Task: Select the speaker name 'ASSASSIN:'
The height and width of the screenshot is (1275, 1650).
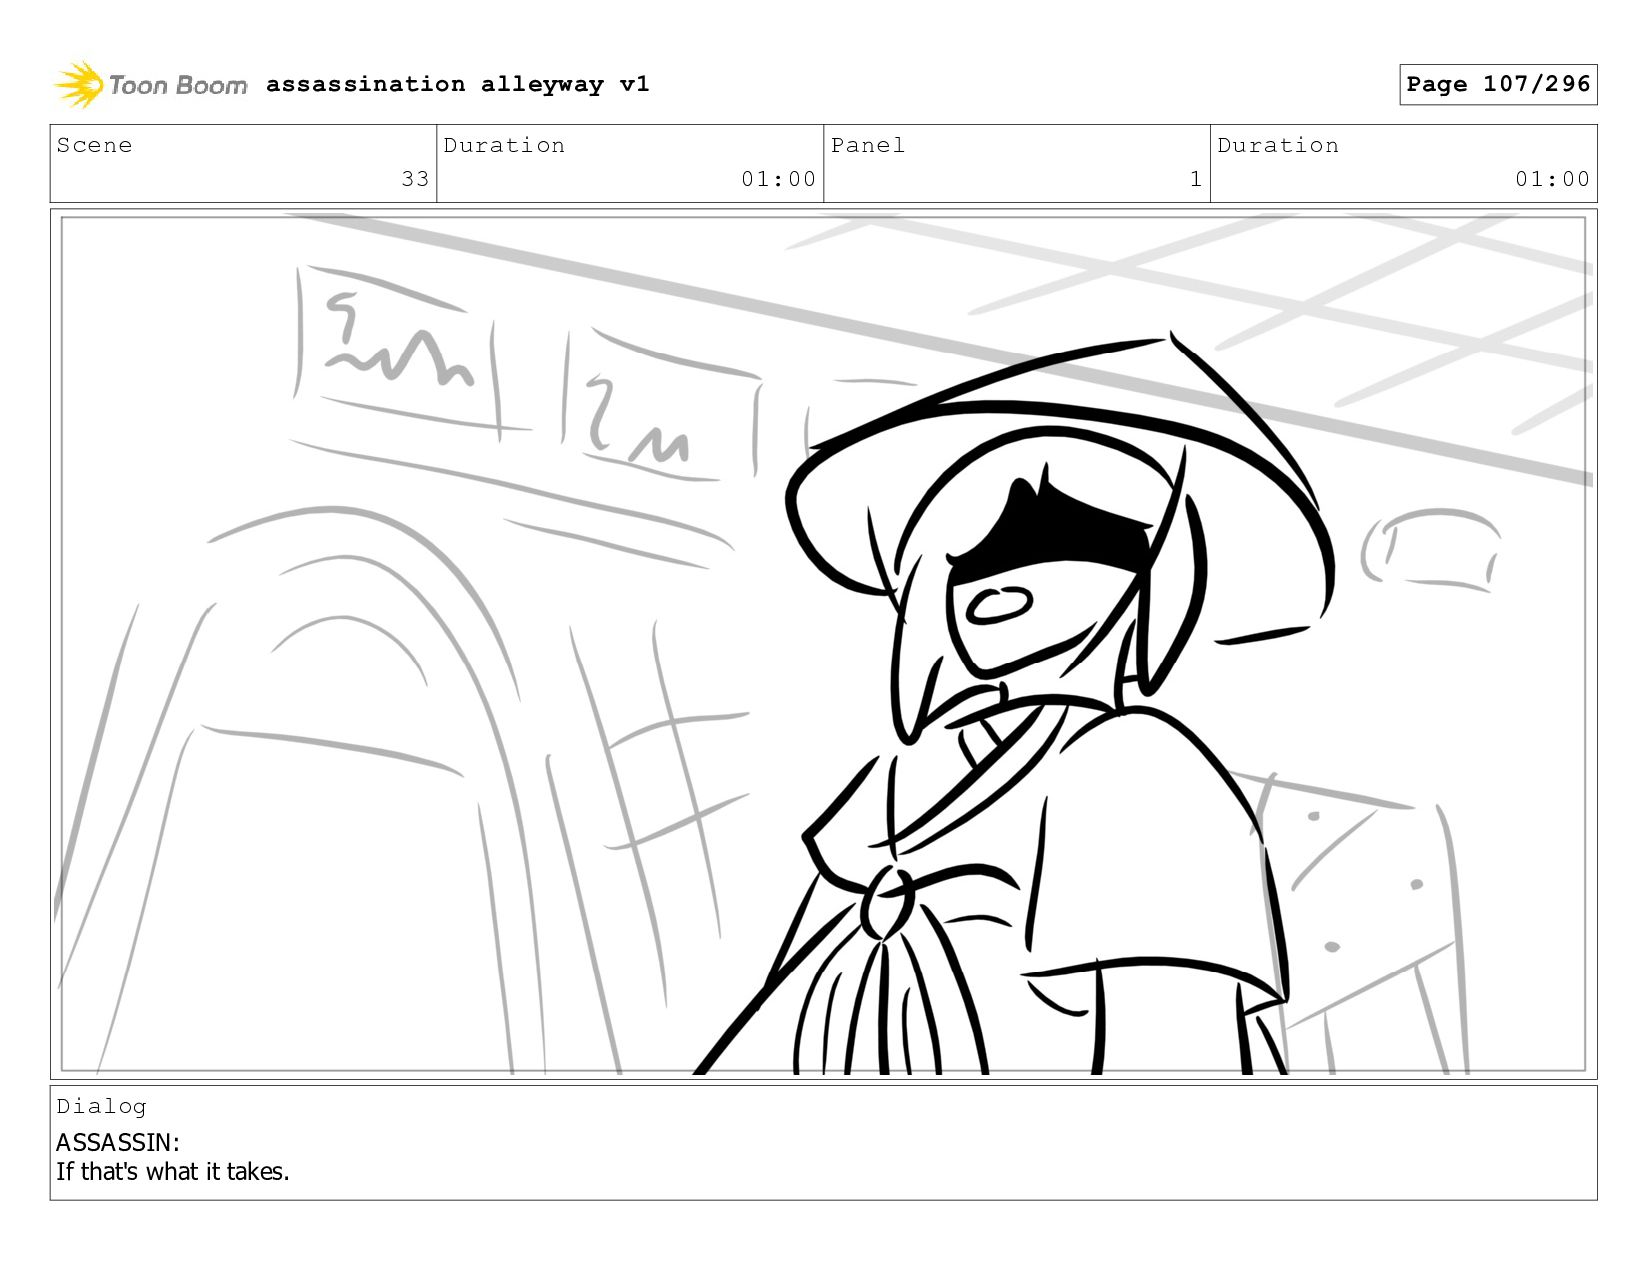Action: 118,1142
